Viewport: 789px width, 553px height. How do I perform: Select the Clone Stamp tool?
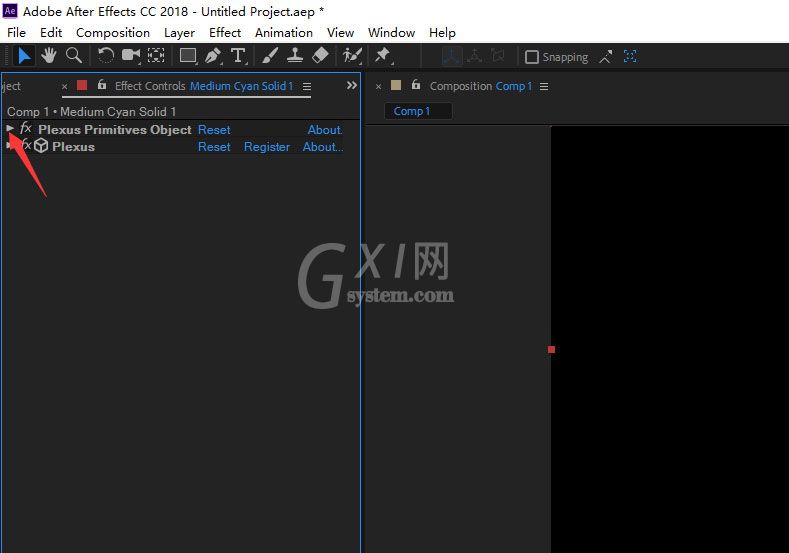(x=295, y=55)
